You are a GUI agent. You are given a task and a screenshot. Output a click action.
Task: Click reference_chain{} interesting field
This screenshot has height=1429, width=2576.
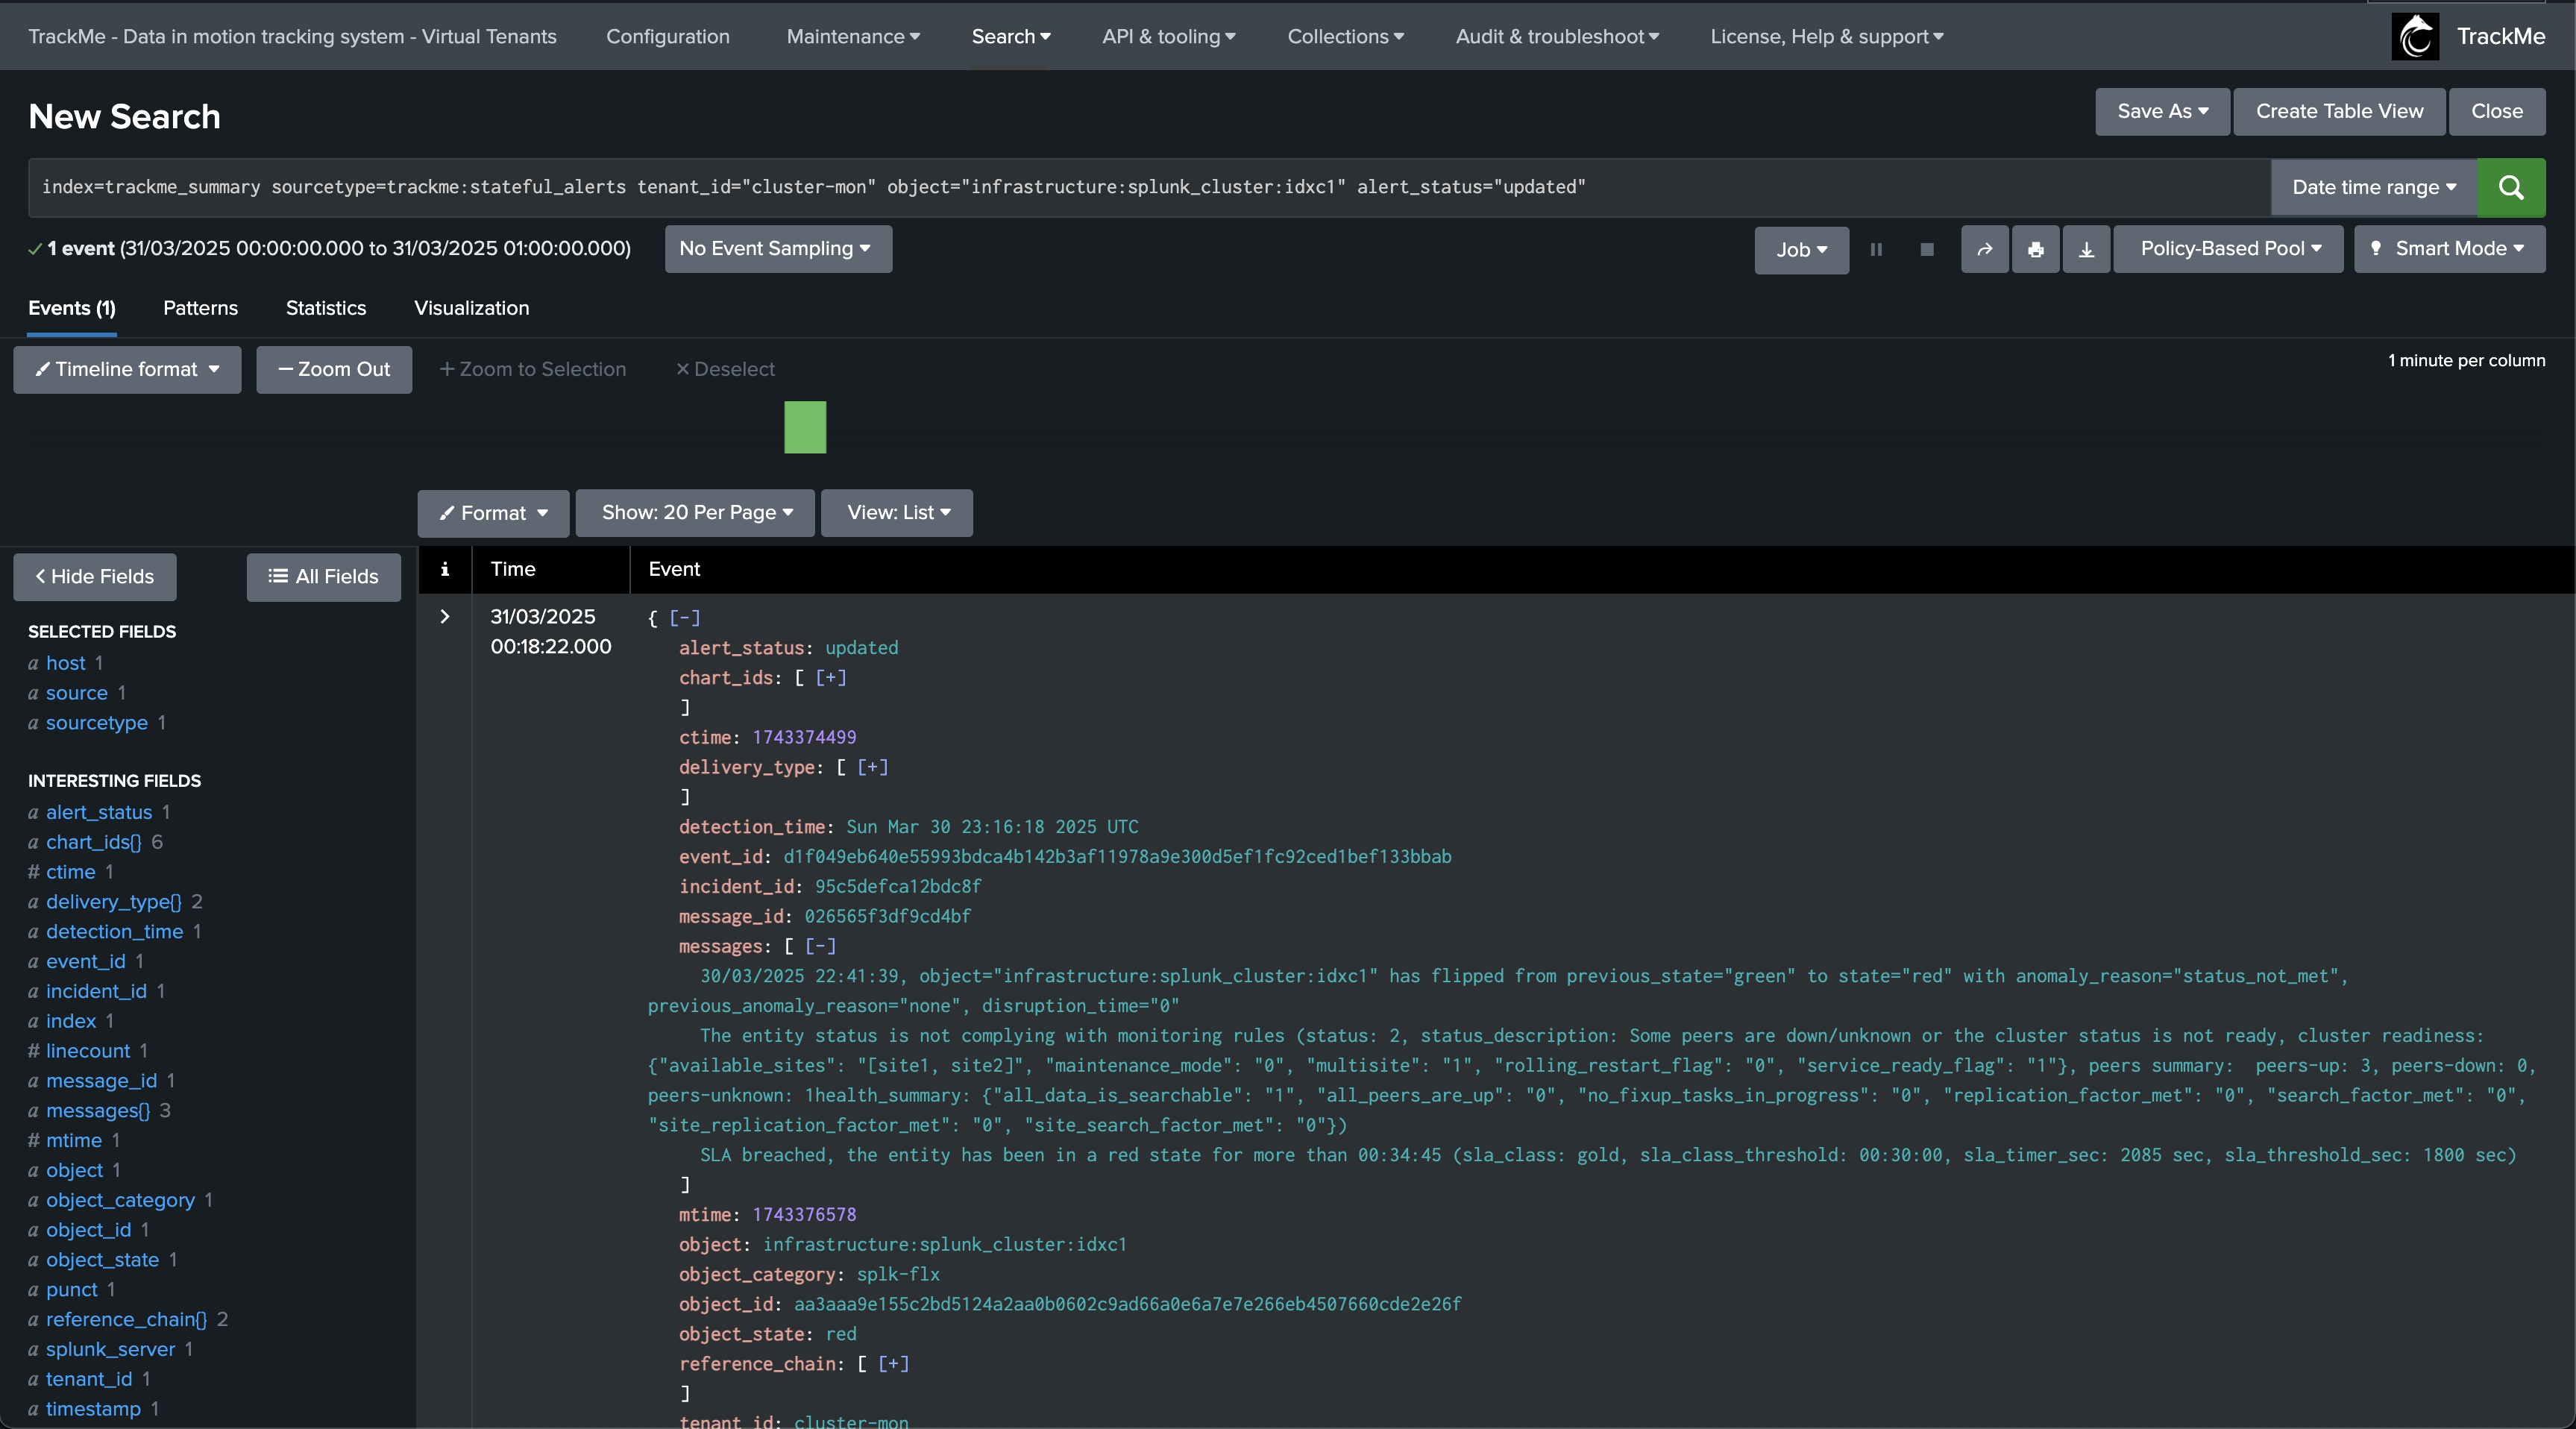pyautogui.click(x=126, y=1320)
